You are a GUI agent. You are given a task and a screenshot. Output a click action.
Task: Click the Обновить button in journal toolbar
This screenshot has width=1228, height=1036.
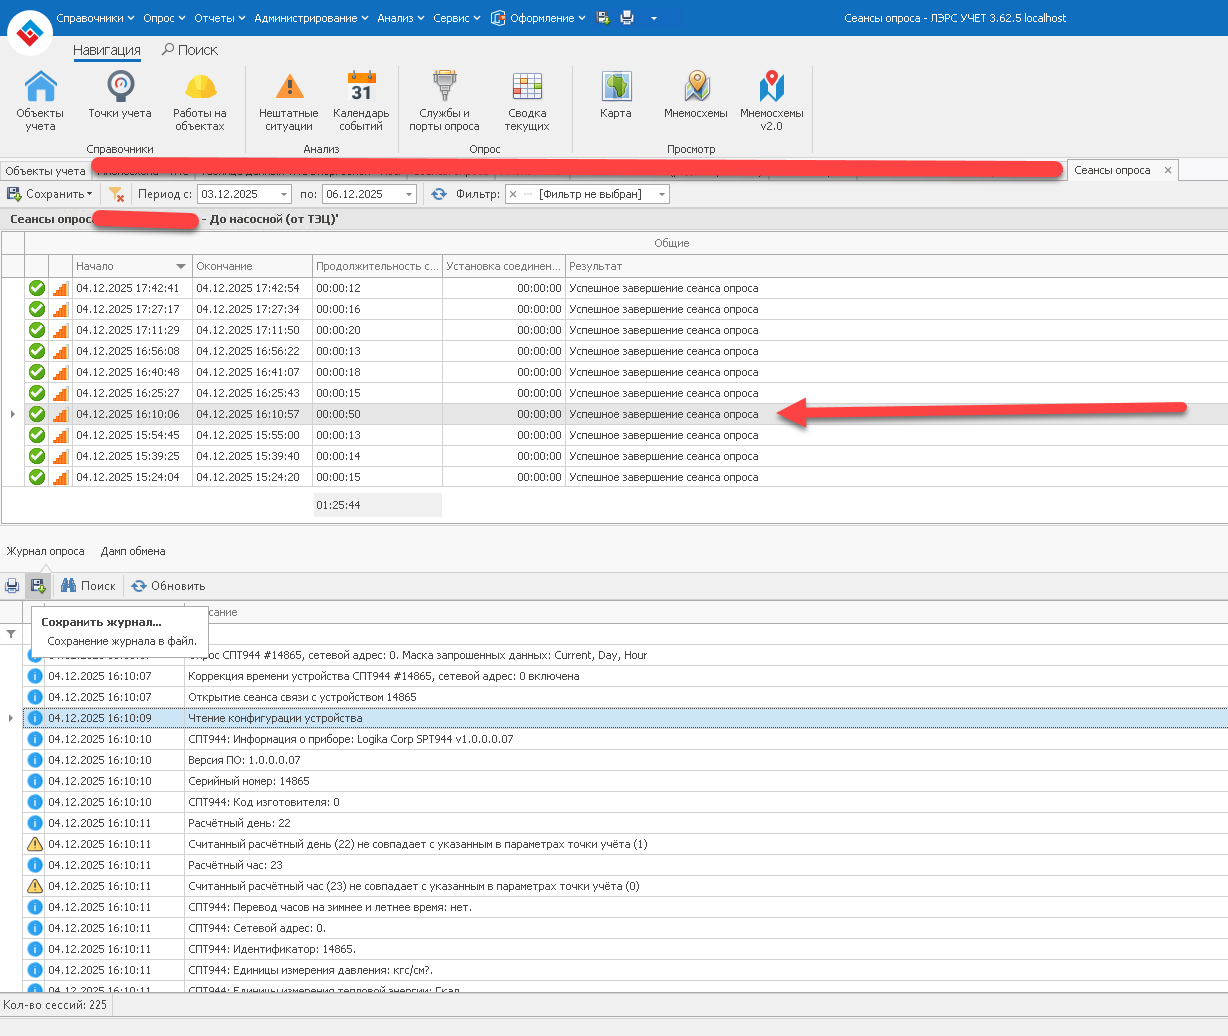[x=168, y=586]
